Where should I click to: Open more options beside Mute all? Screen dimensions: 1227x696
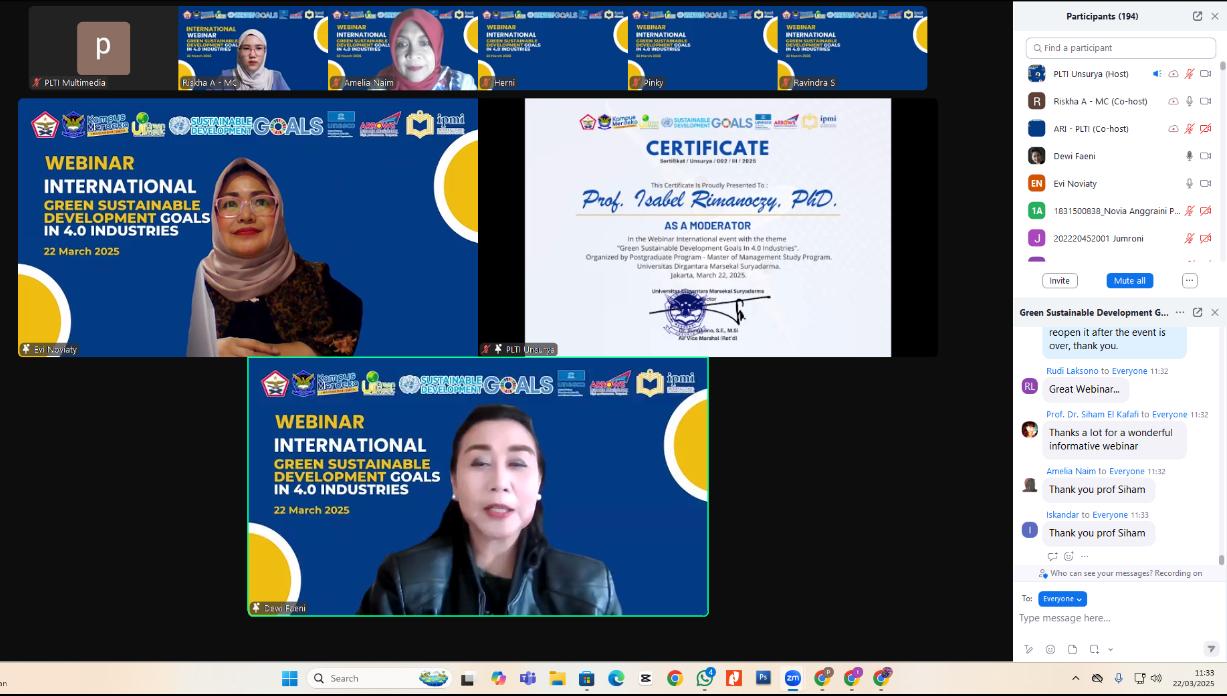[x=1189, y=281]
